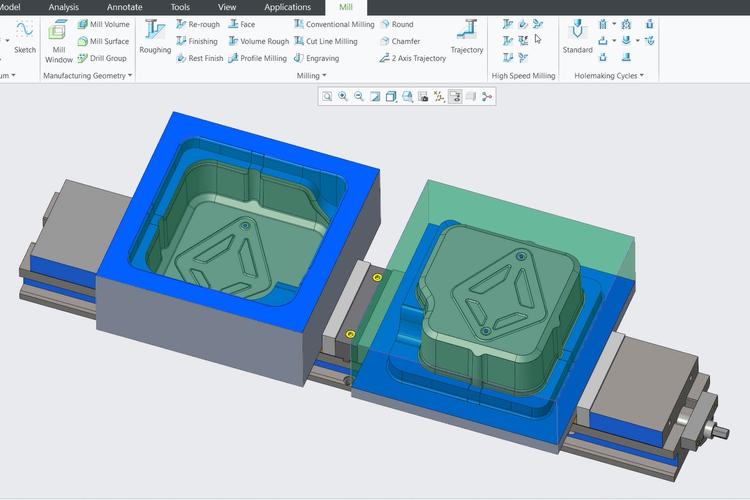Select the Roughing milling tool
This screenshot has width=750, height=500.
coord(155,36)
